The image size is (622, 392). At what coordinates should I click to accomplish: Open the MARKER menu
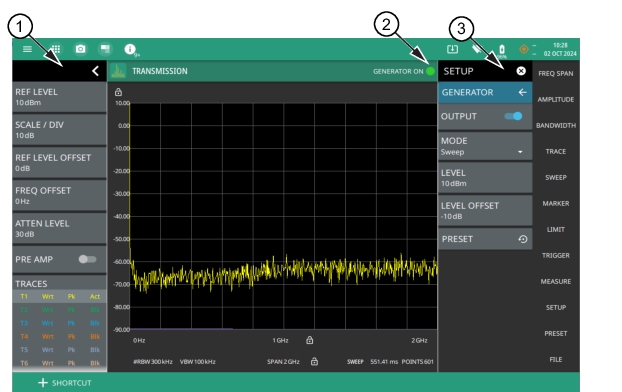(555, 204)
